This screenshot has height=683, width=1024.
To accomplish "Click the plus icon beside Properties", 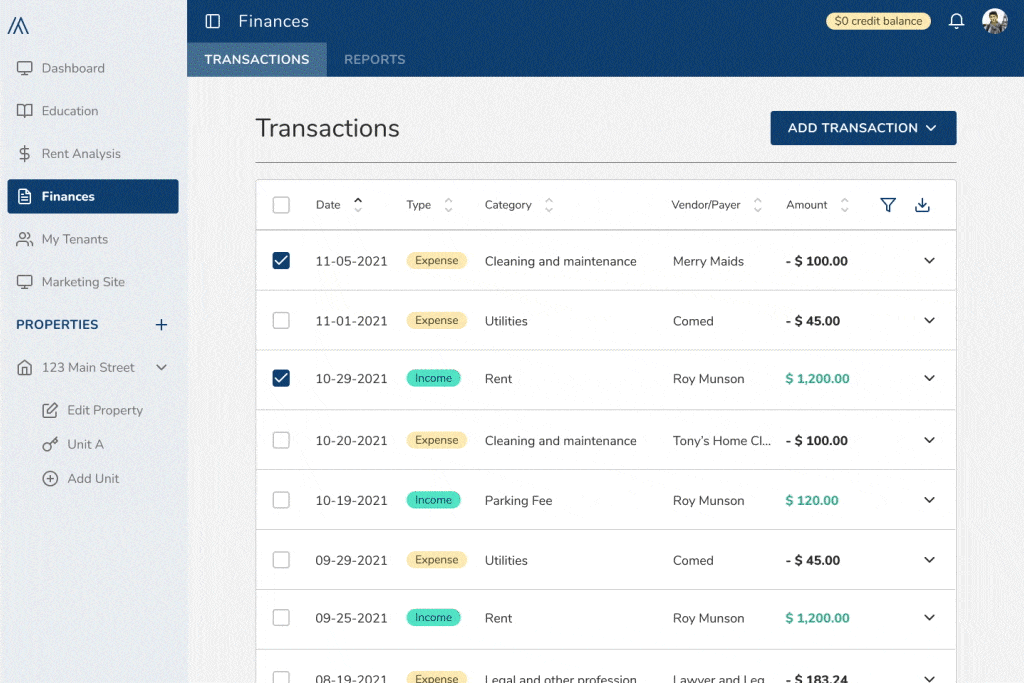I will coord(161,325).
